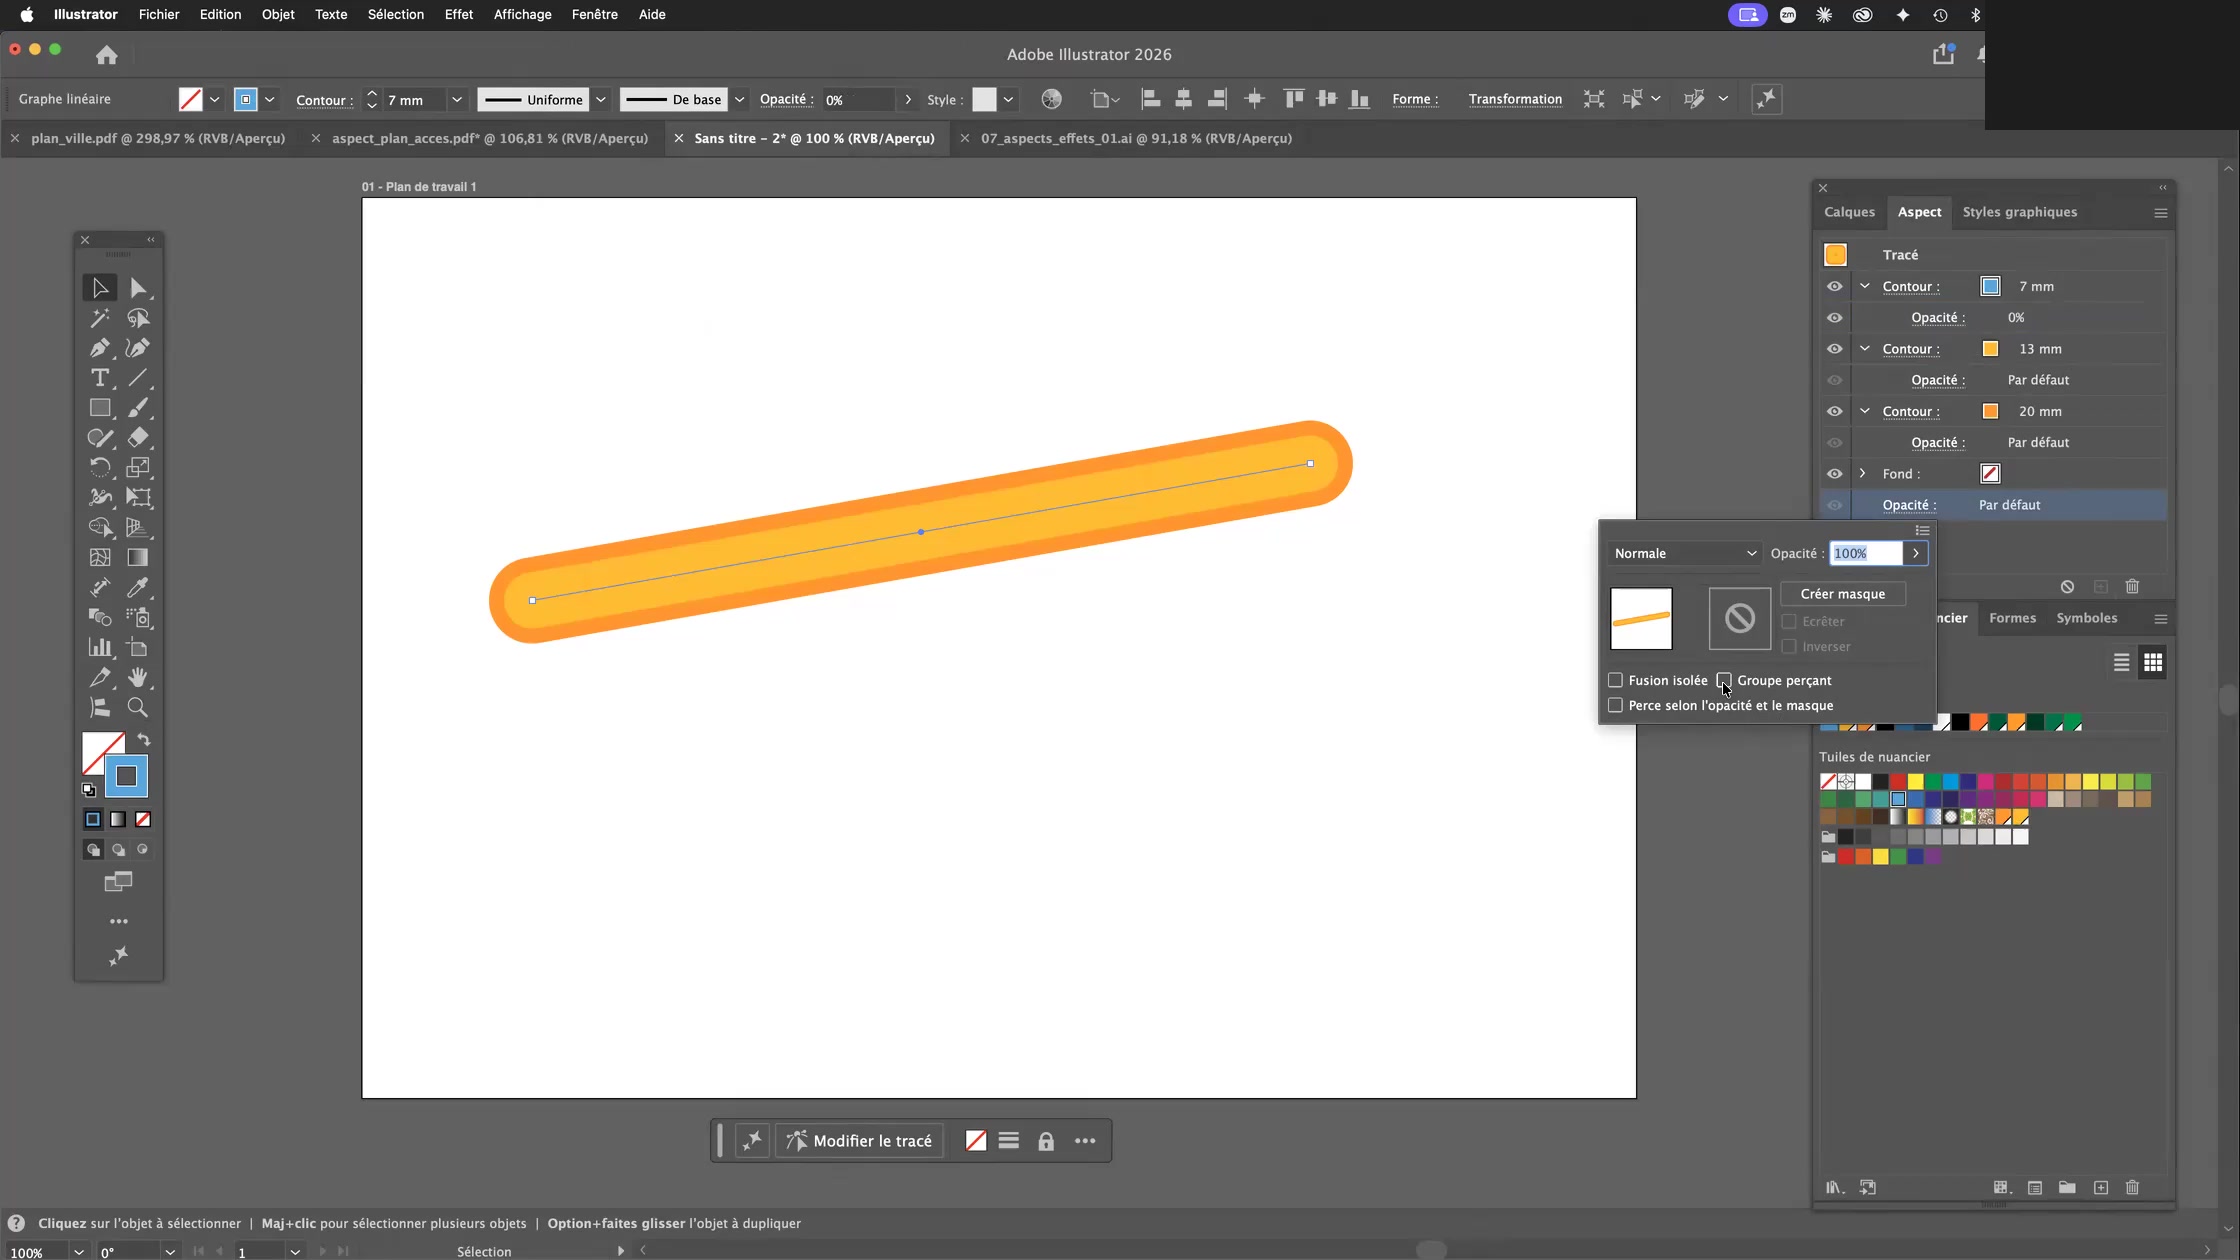Switch to Styles graphiques tab
The width and height of the screenshot is (2240, 1260).
pyautogui.click(x=2019, y=212)
